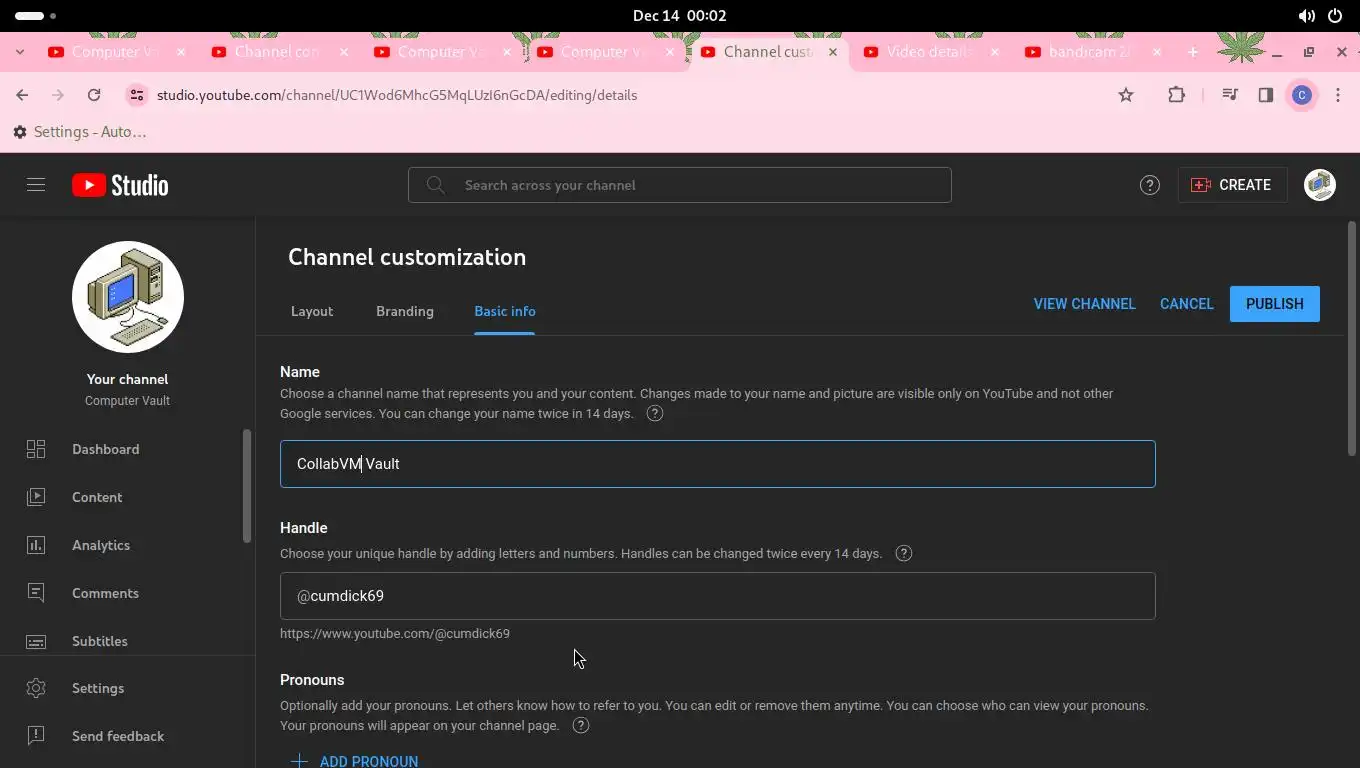This screenshot has width=1360, height=768.
Task: Click the YouTube Studio logo
Action: [120, 185]
